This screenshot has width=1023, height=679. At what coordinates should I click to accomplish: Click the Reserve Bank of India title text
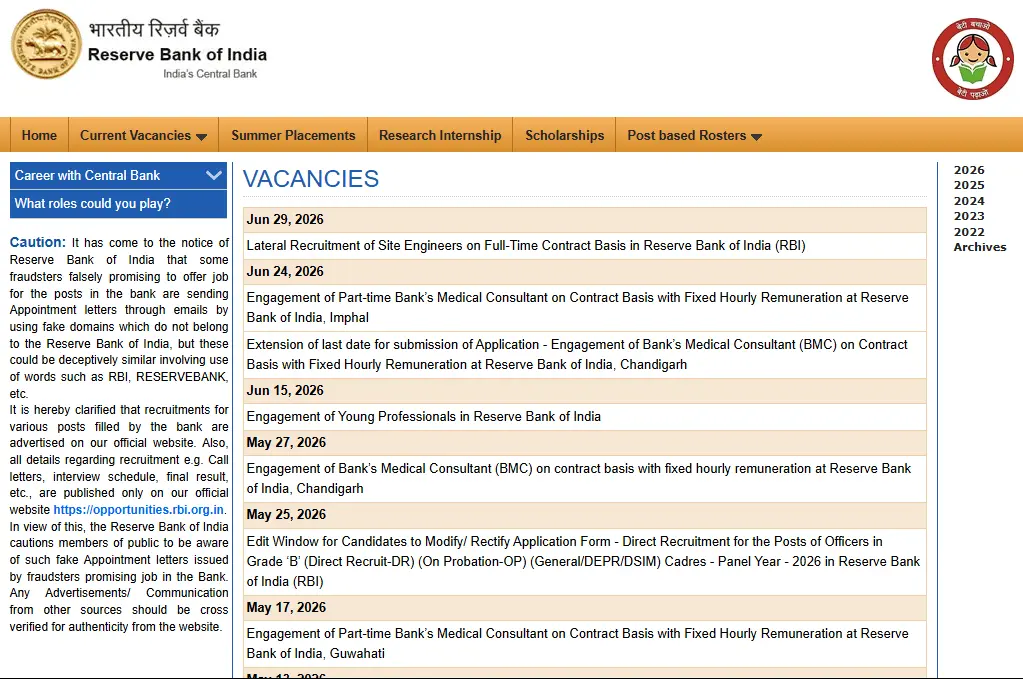click(177, 54)
